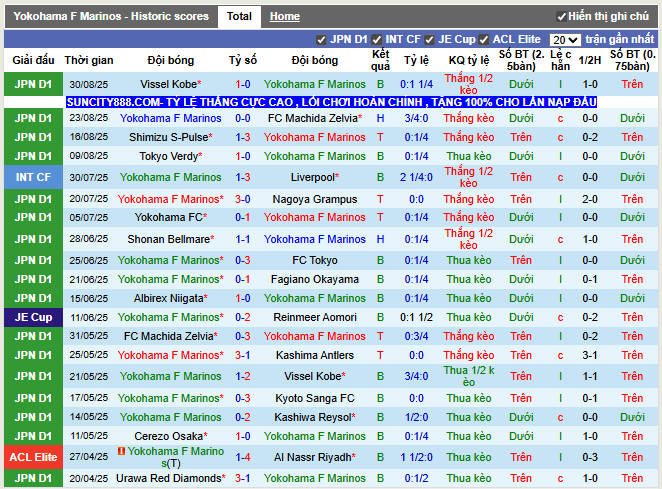Click 'Yokohama F Marinos - Historic scores' title
The image size is (662, 489).
point(111,16)
